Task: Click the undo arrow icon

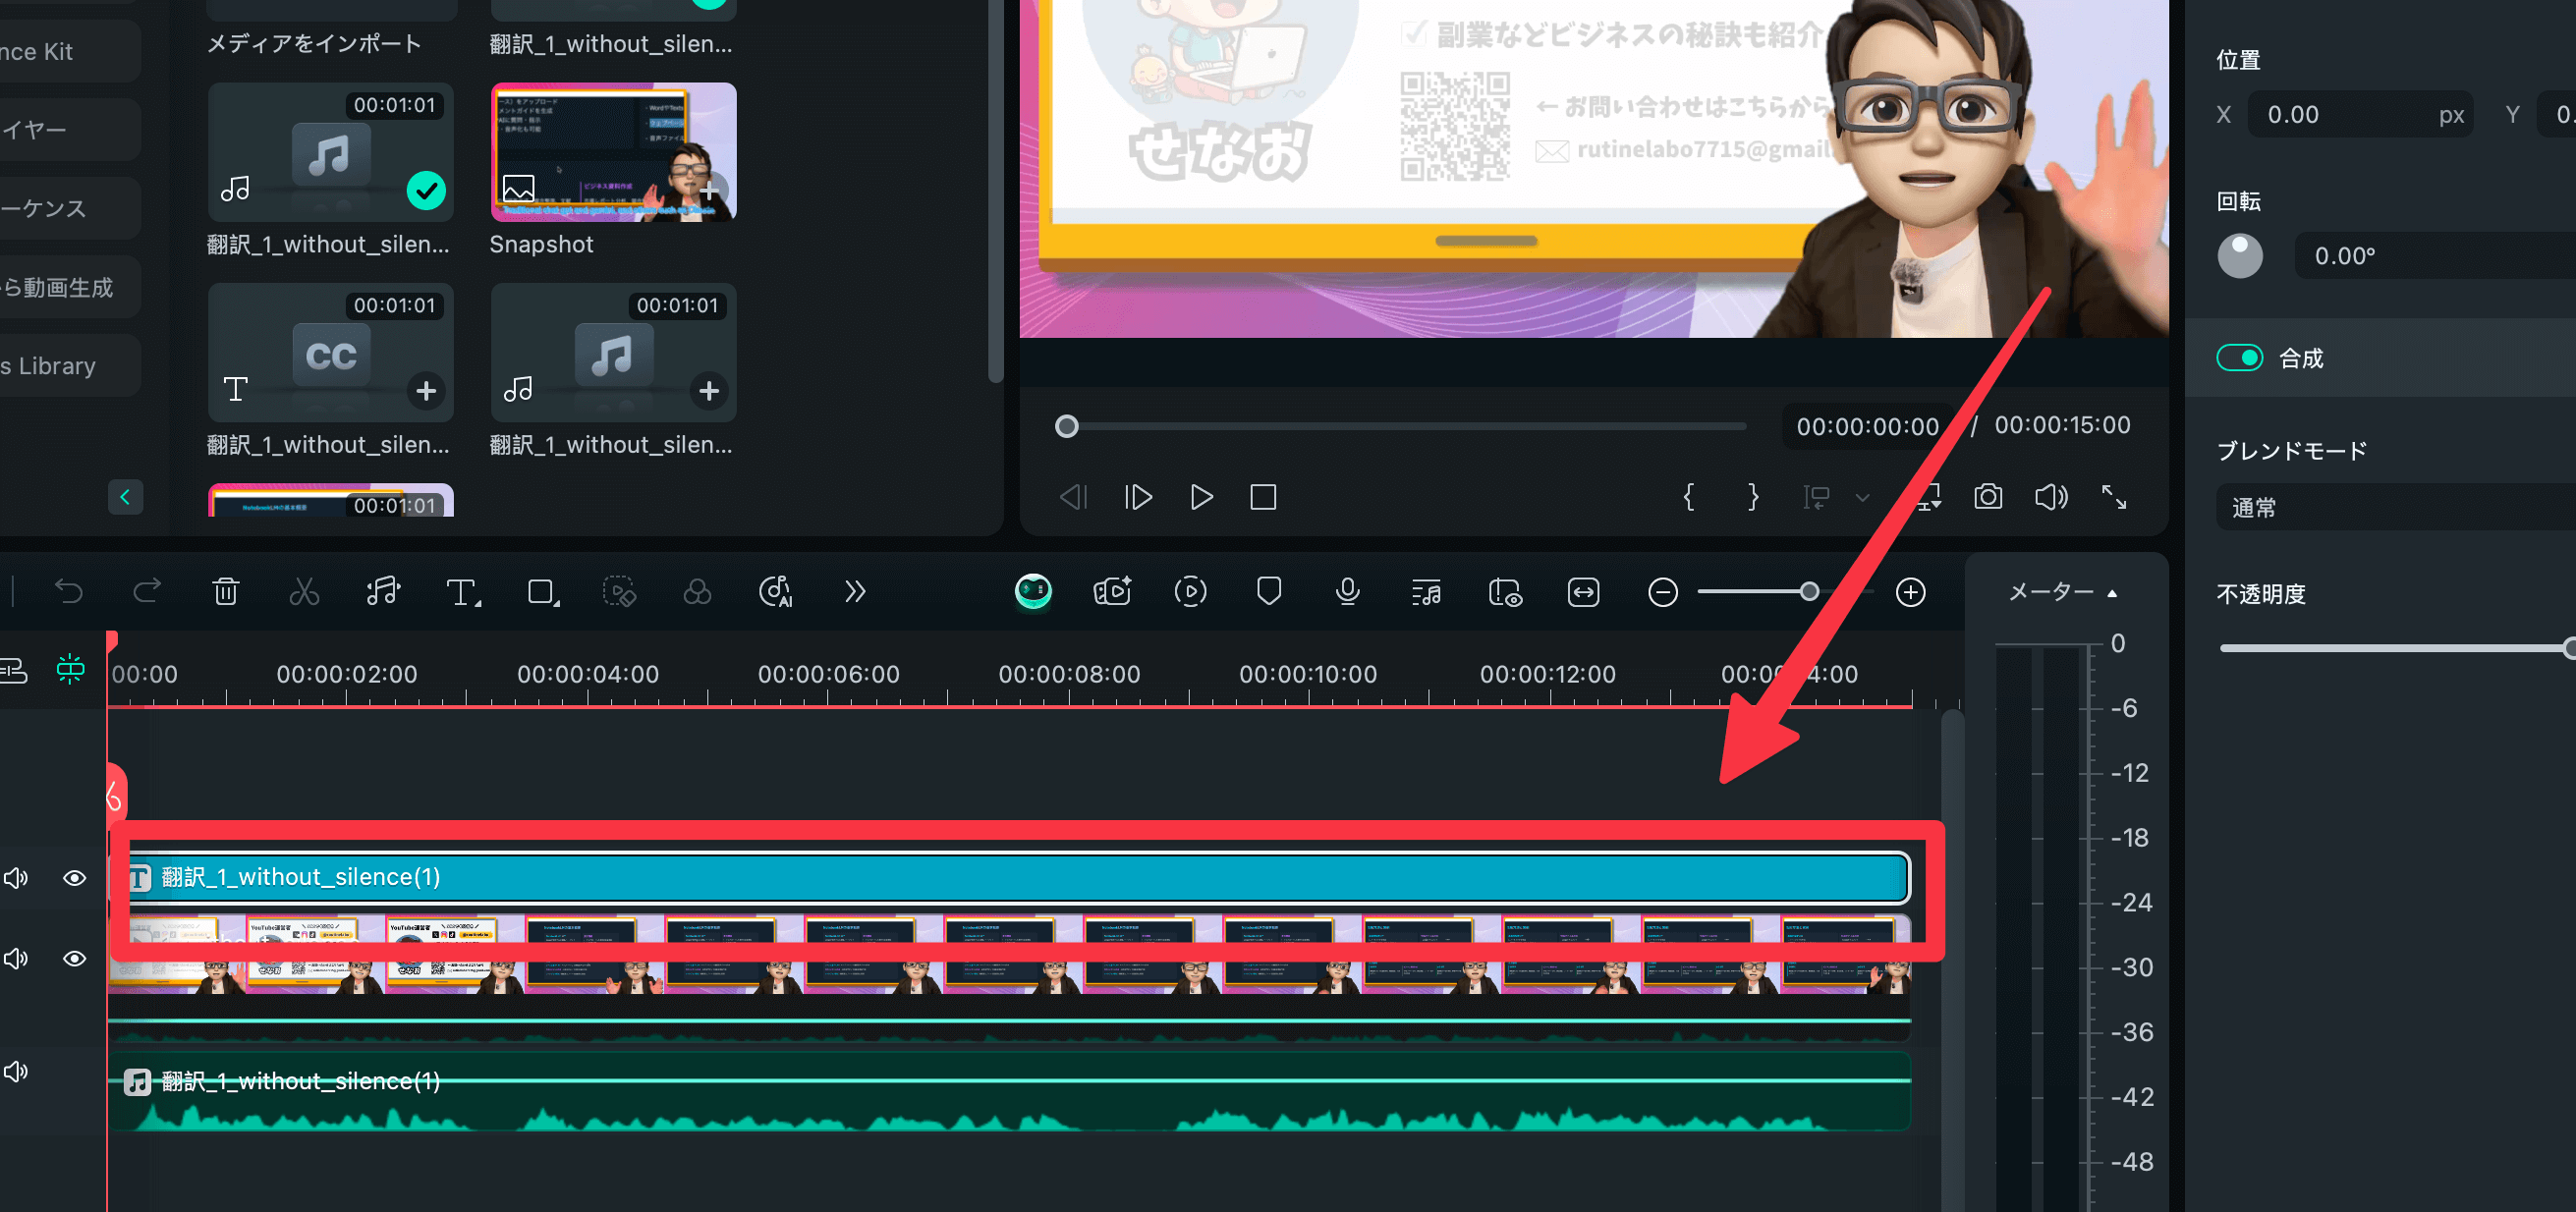Action: [68, 592]
